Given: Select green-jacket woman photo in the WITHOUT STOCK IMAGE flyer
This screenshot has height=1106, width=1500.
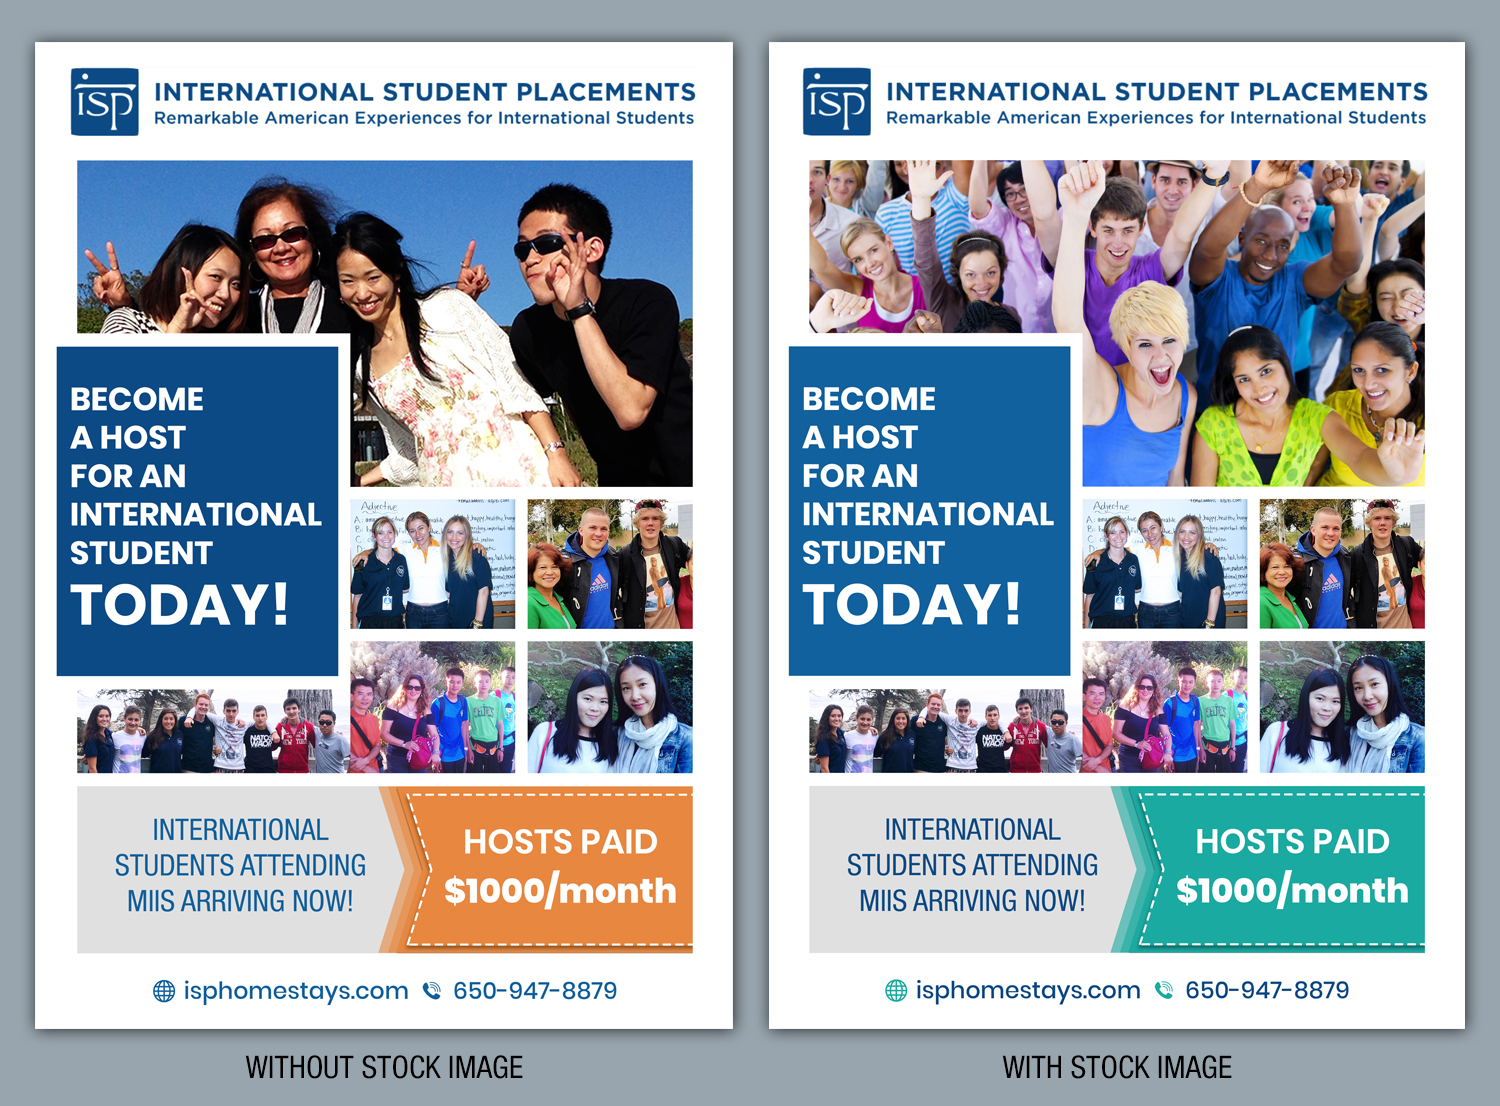Looking at the screenshot, I should coord(610,564).
